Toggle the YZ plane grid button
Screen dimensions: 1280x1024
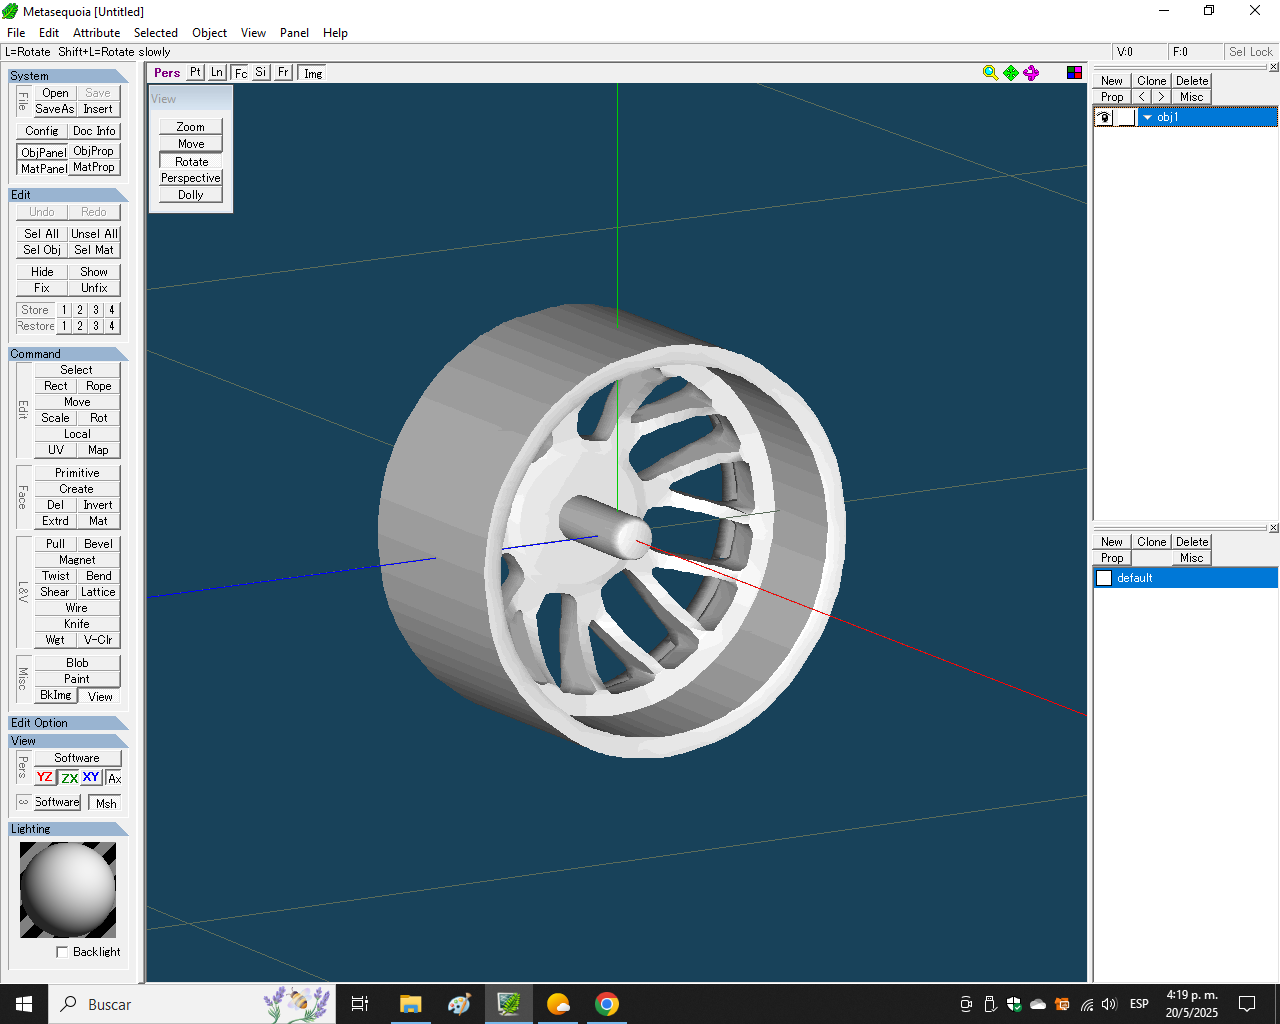[x=45, y=778]
